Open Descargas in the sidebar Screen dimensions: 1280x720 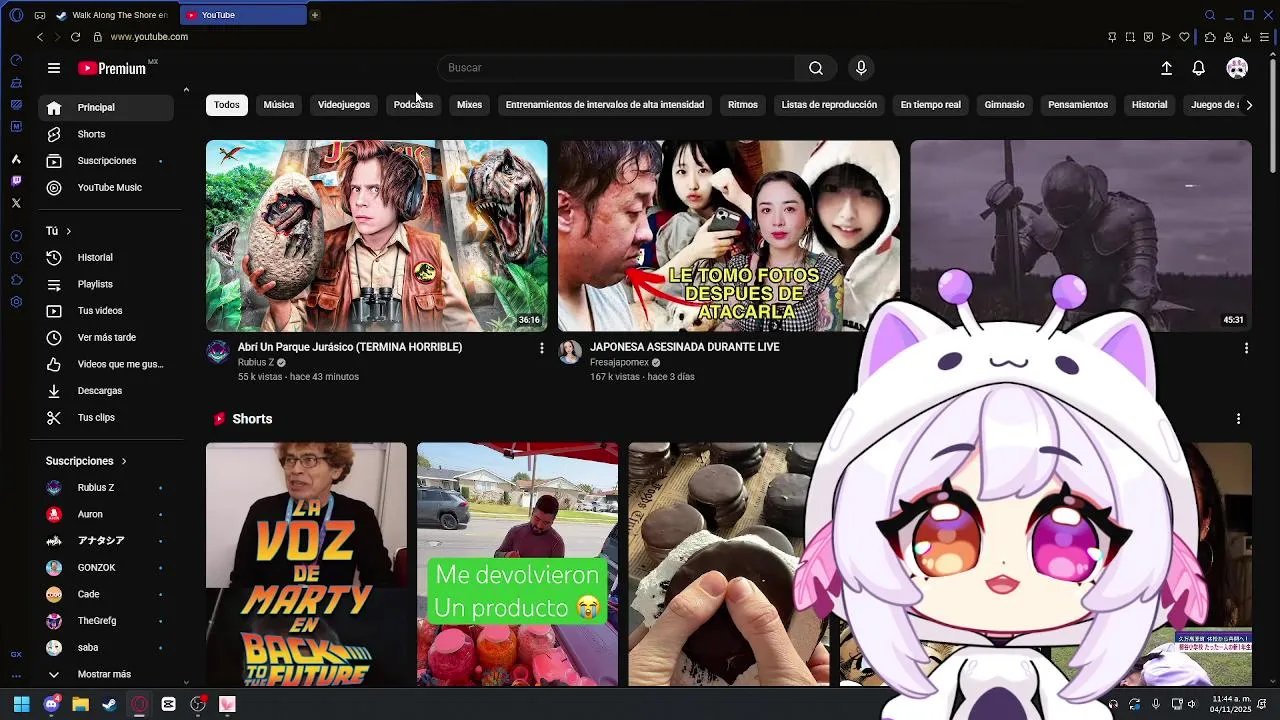[x=106, y=391]
